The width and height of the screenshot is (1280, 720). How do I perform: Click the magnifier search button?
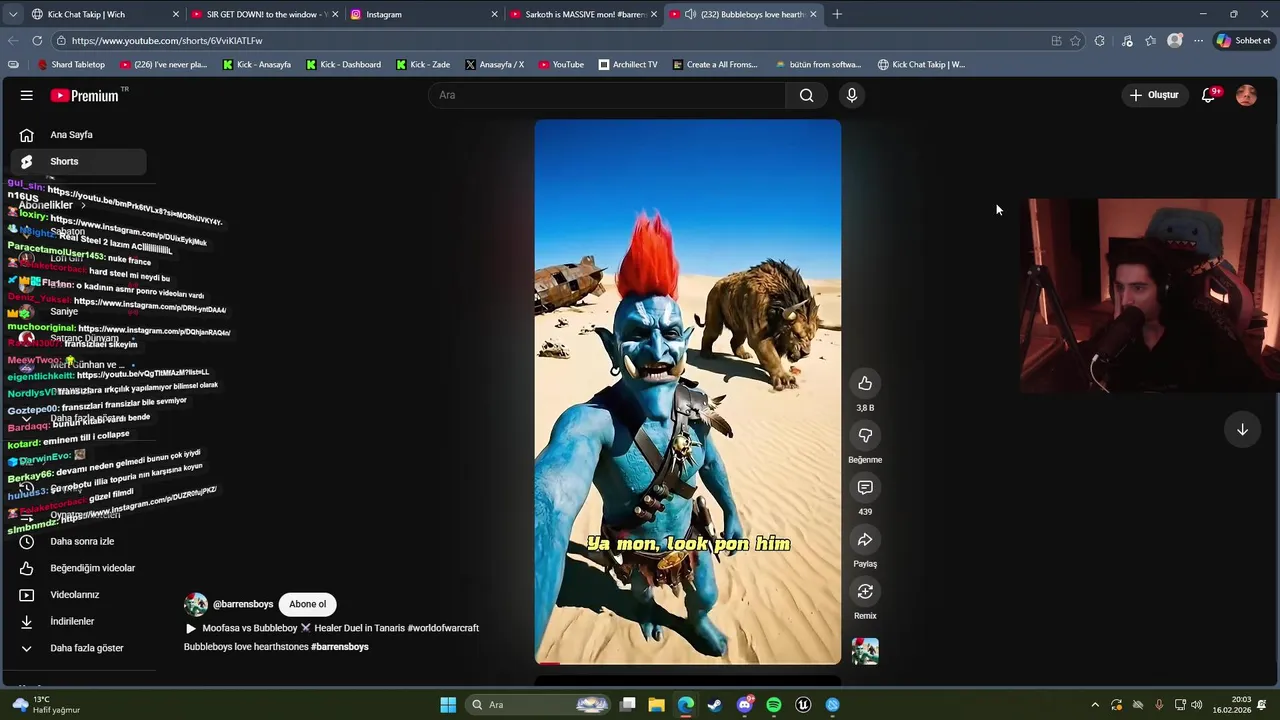[807, 95]
